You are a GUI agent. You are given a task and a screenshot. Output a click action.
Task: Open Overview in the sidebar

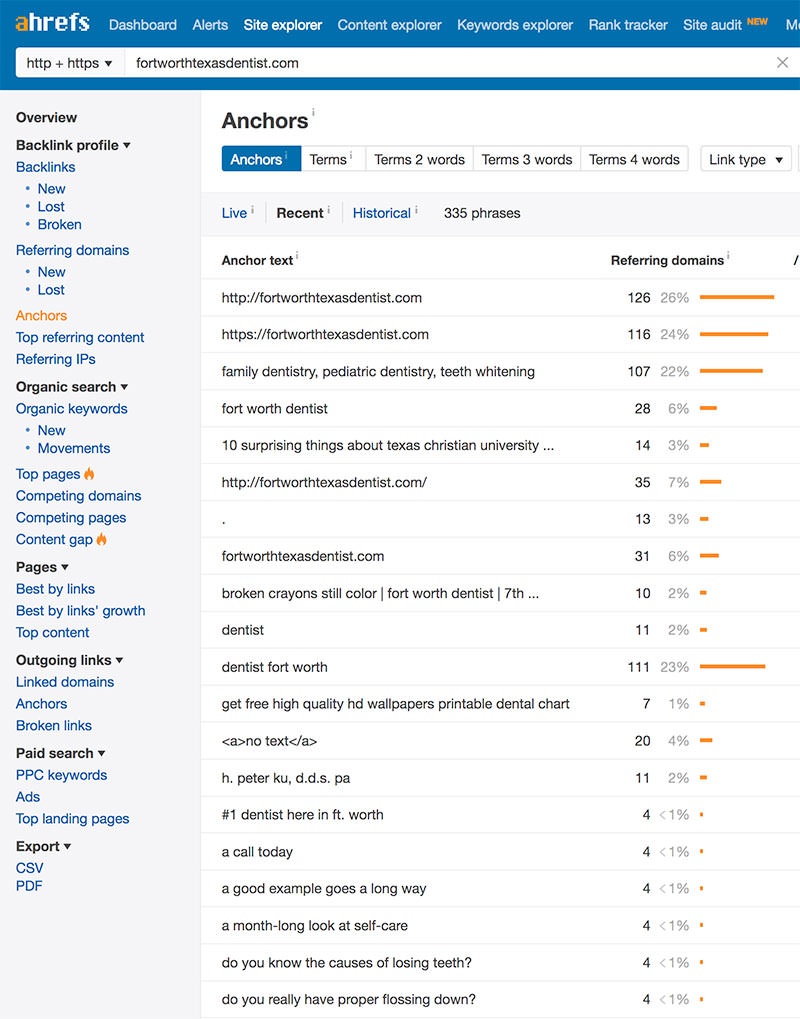point(46,117)
